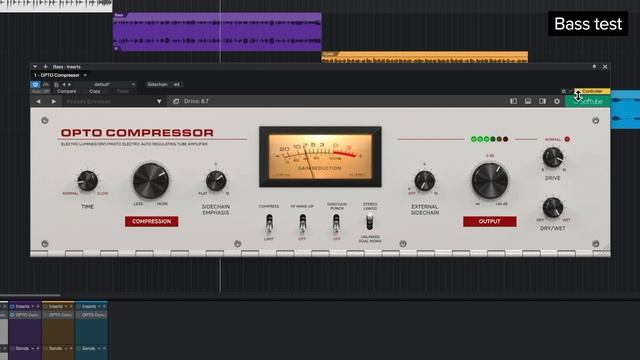Toggle teal channel Inserts activation

tap(78, 306)
